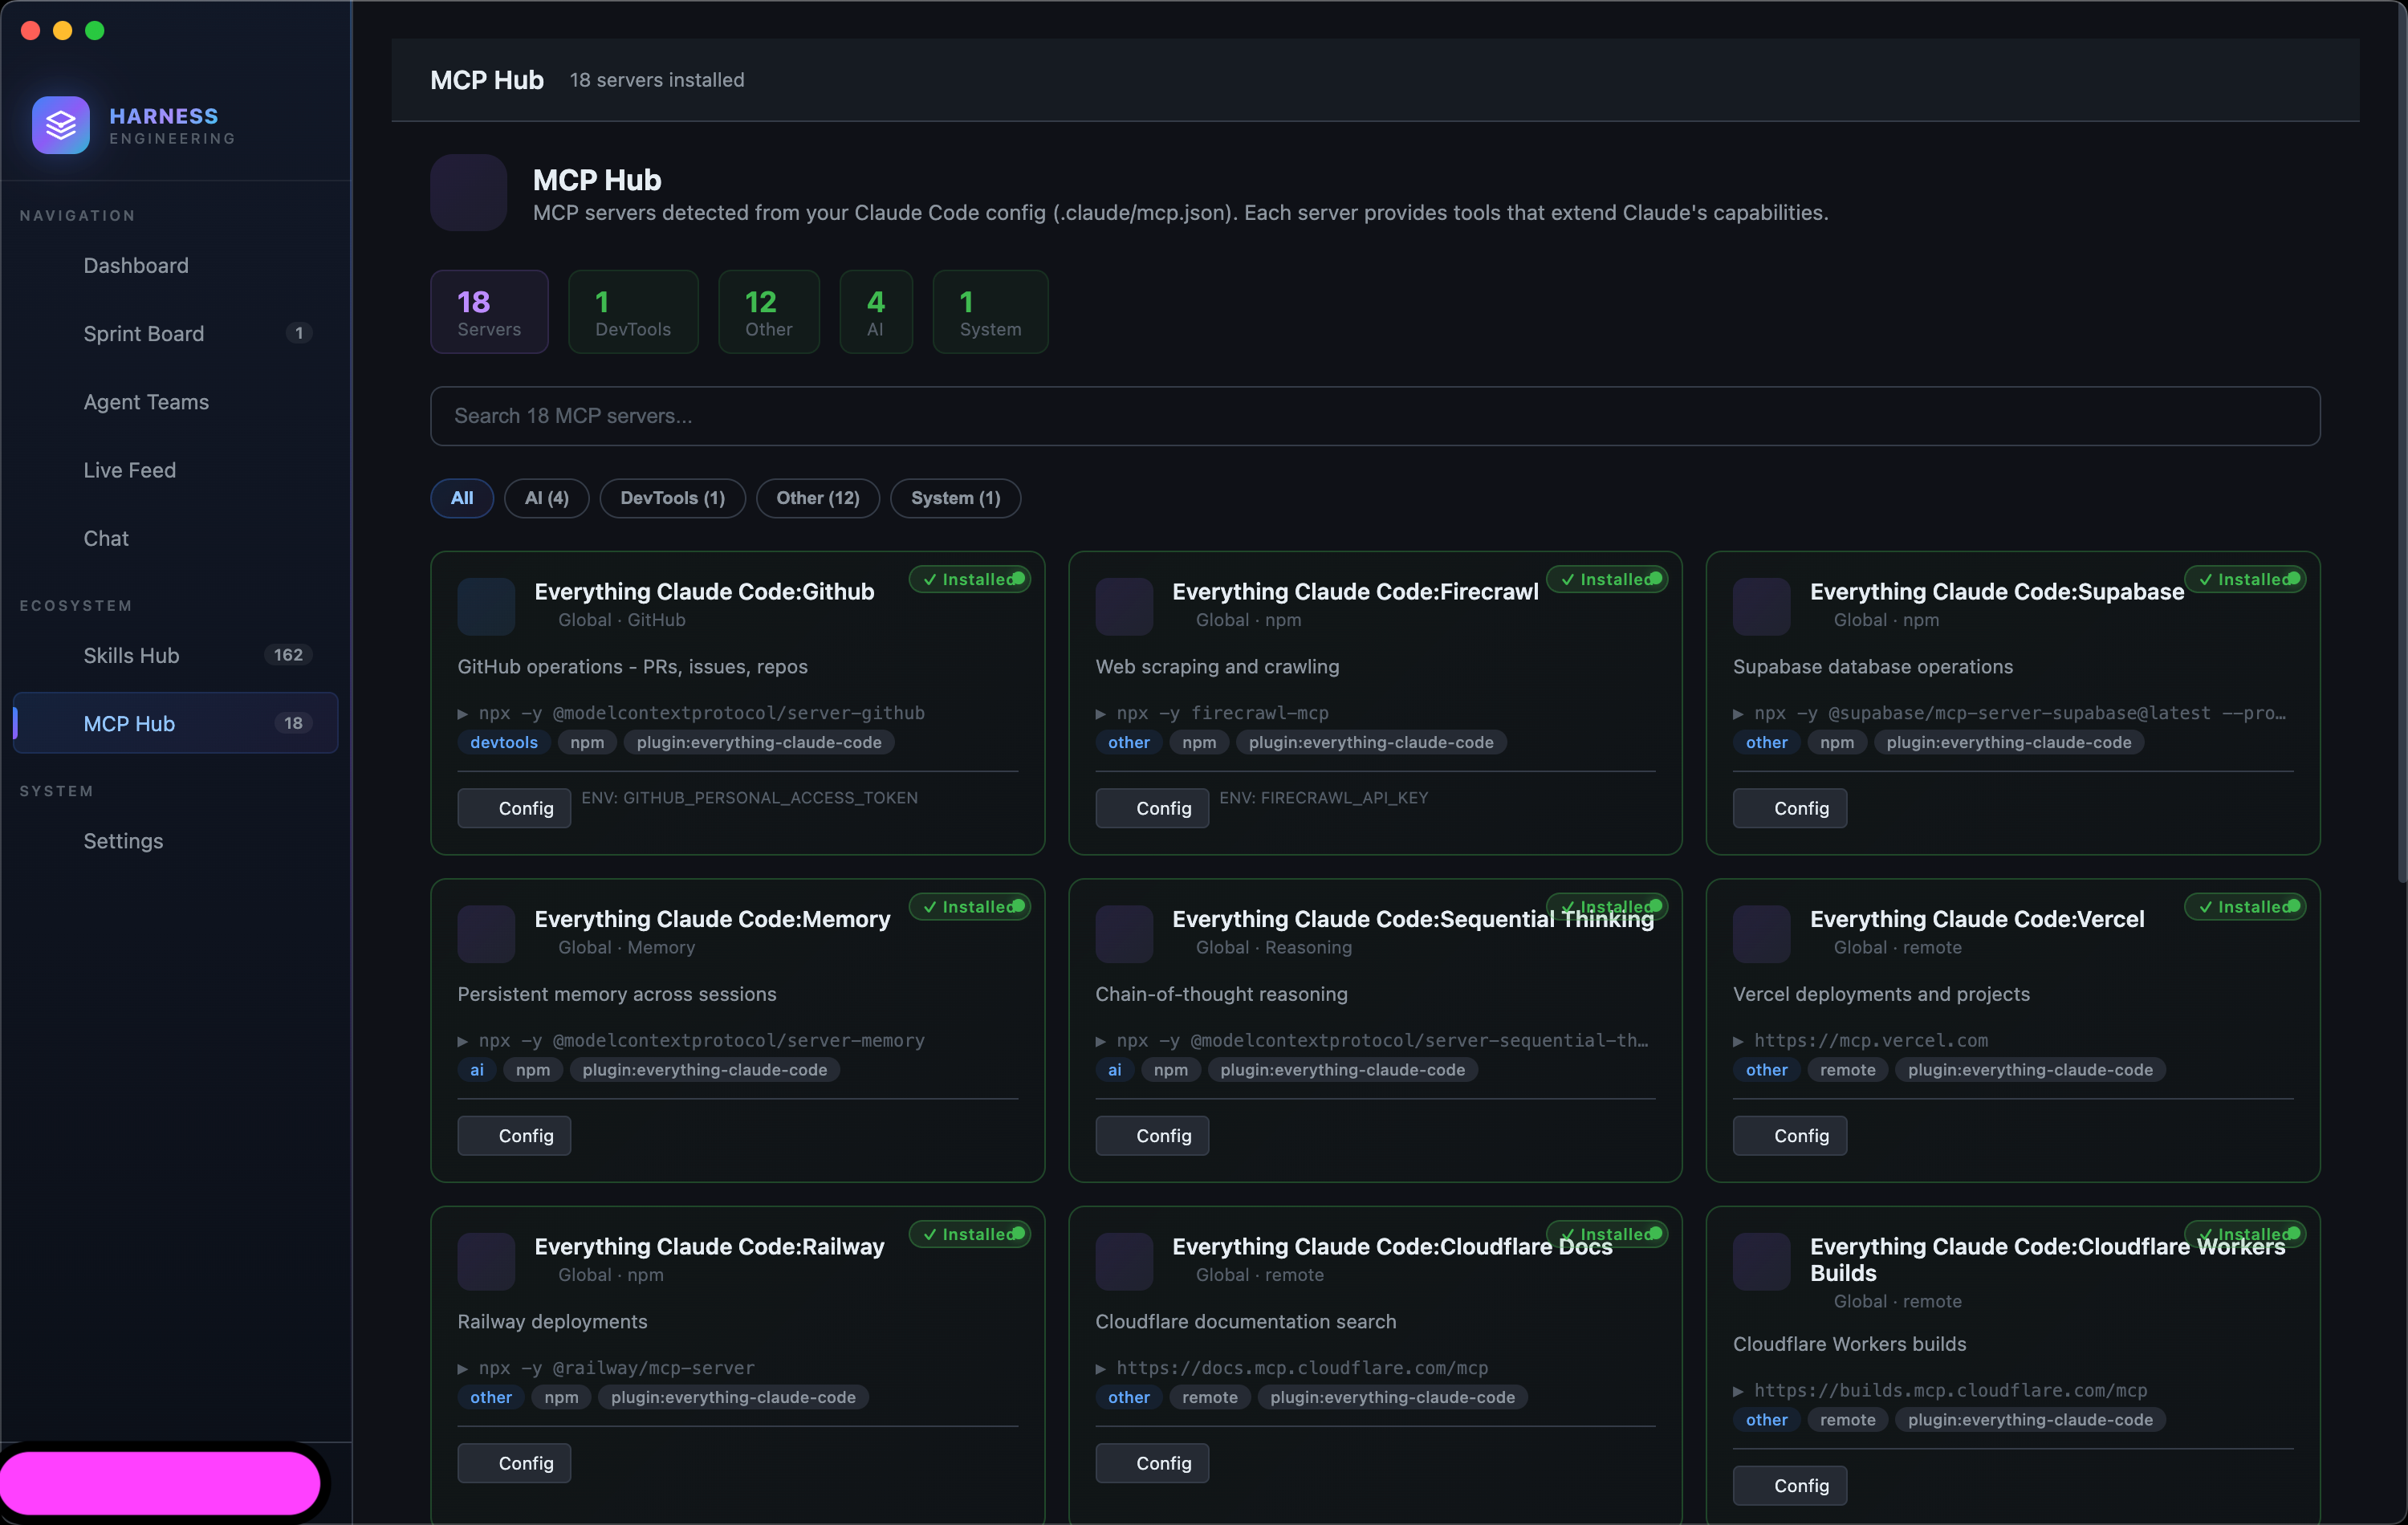Filter servers by DevTools (1)
2408x1525 pixels.
click(673, 498)
